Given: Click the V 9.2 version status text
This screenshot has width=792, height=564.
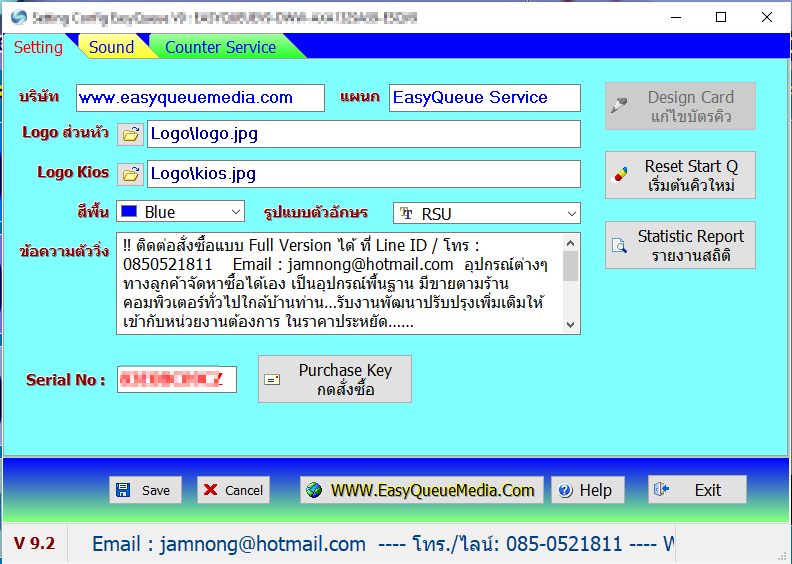Looking at the screenshot, I should 35,543.
